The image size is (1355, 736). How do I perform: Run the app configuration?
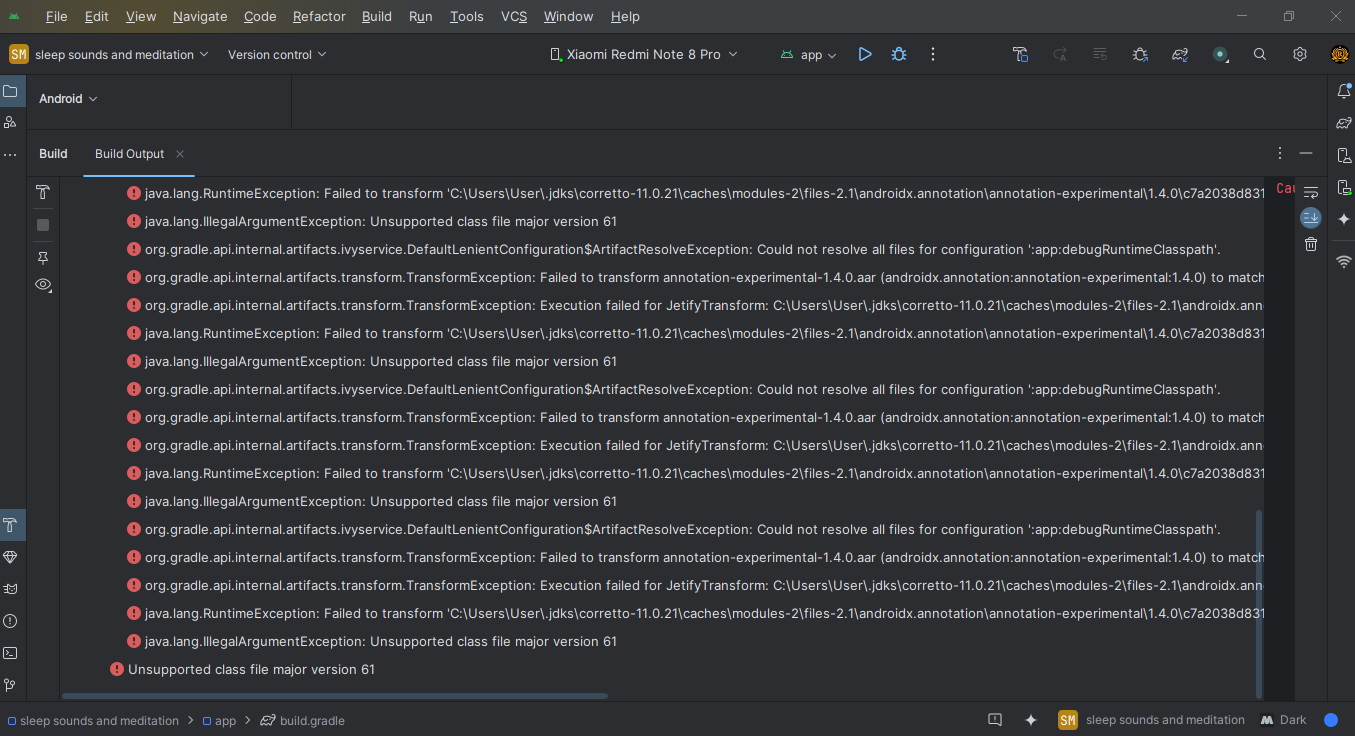click(865, 54)
